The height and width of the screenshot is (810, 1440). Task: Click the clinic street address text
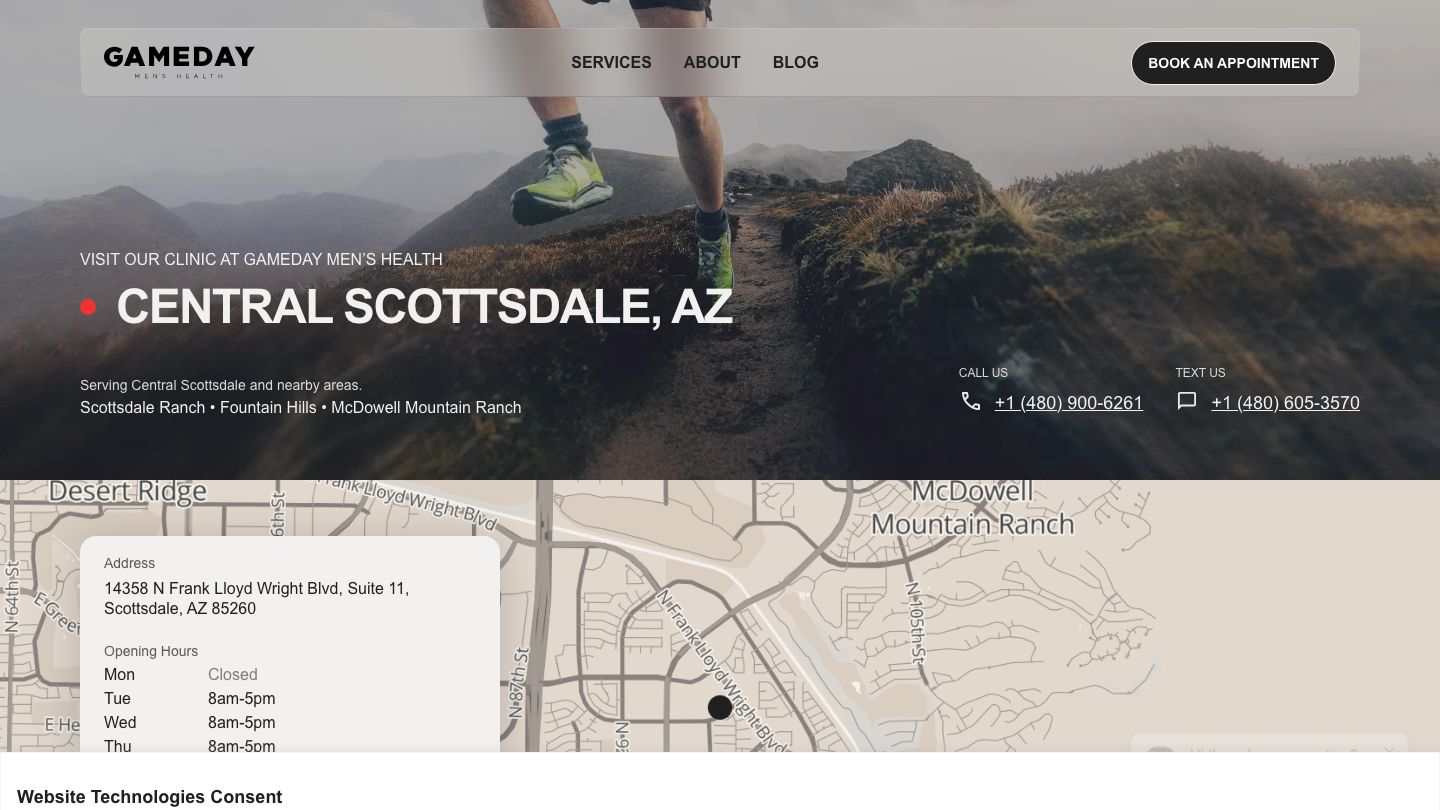tap(256, 598)
